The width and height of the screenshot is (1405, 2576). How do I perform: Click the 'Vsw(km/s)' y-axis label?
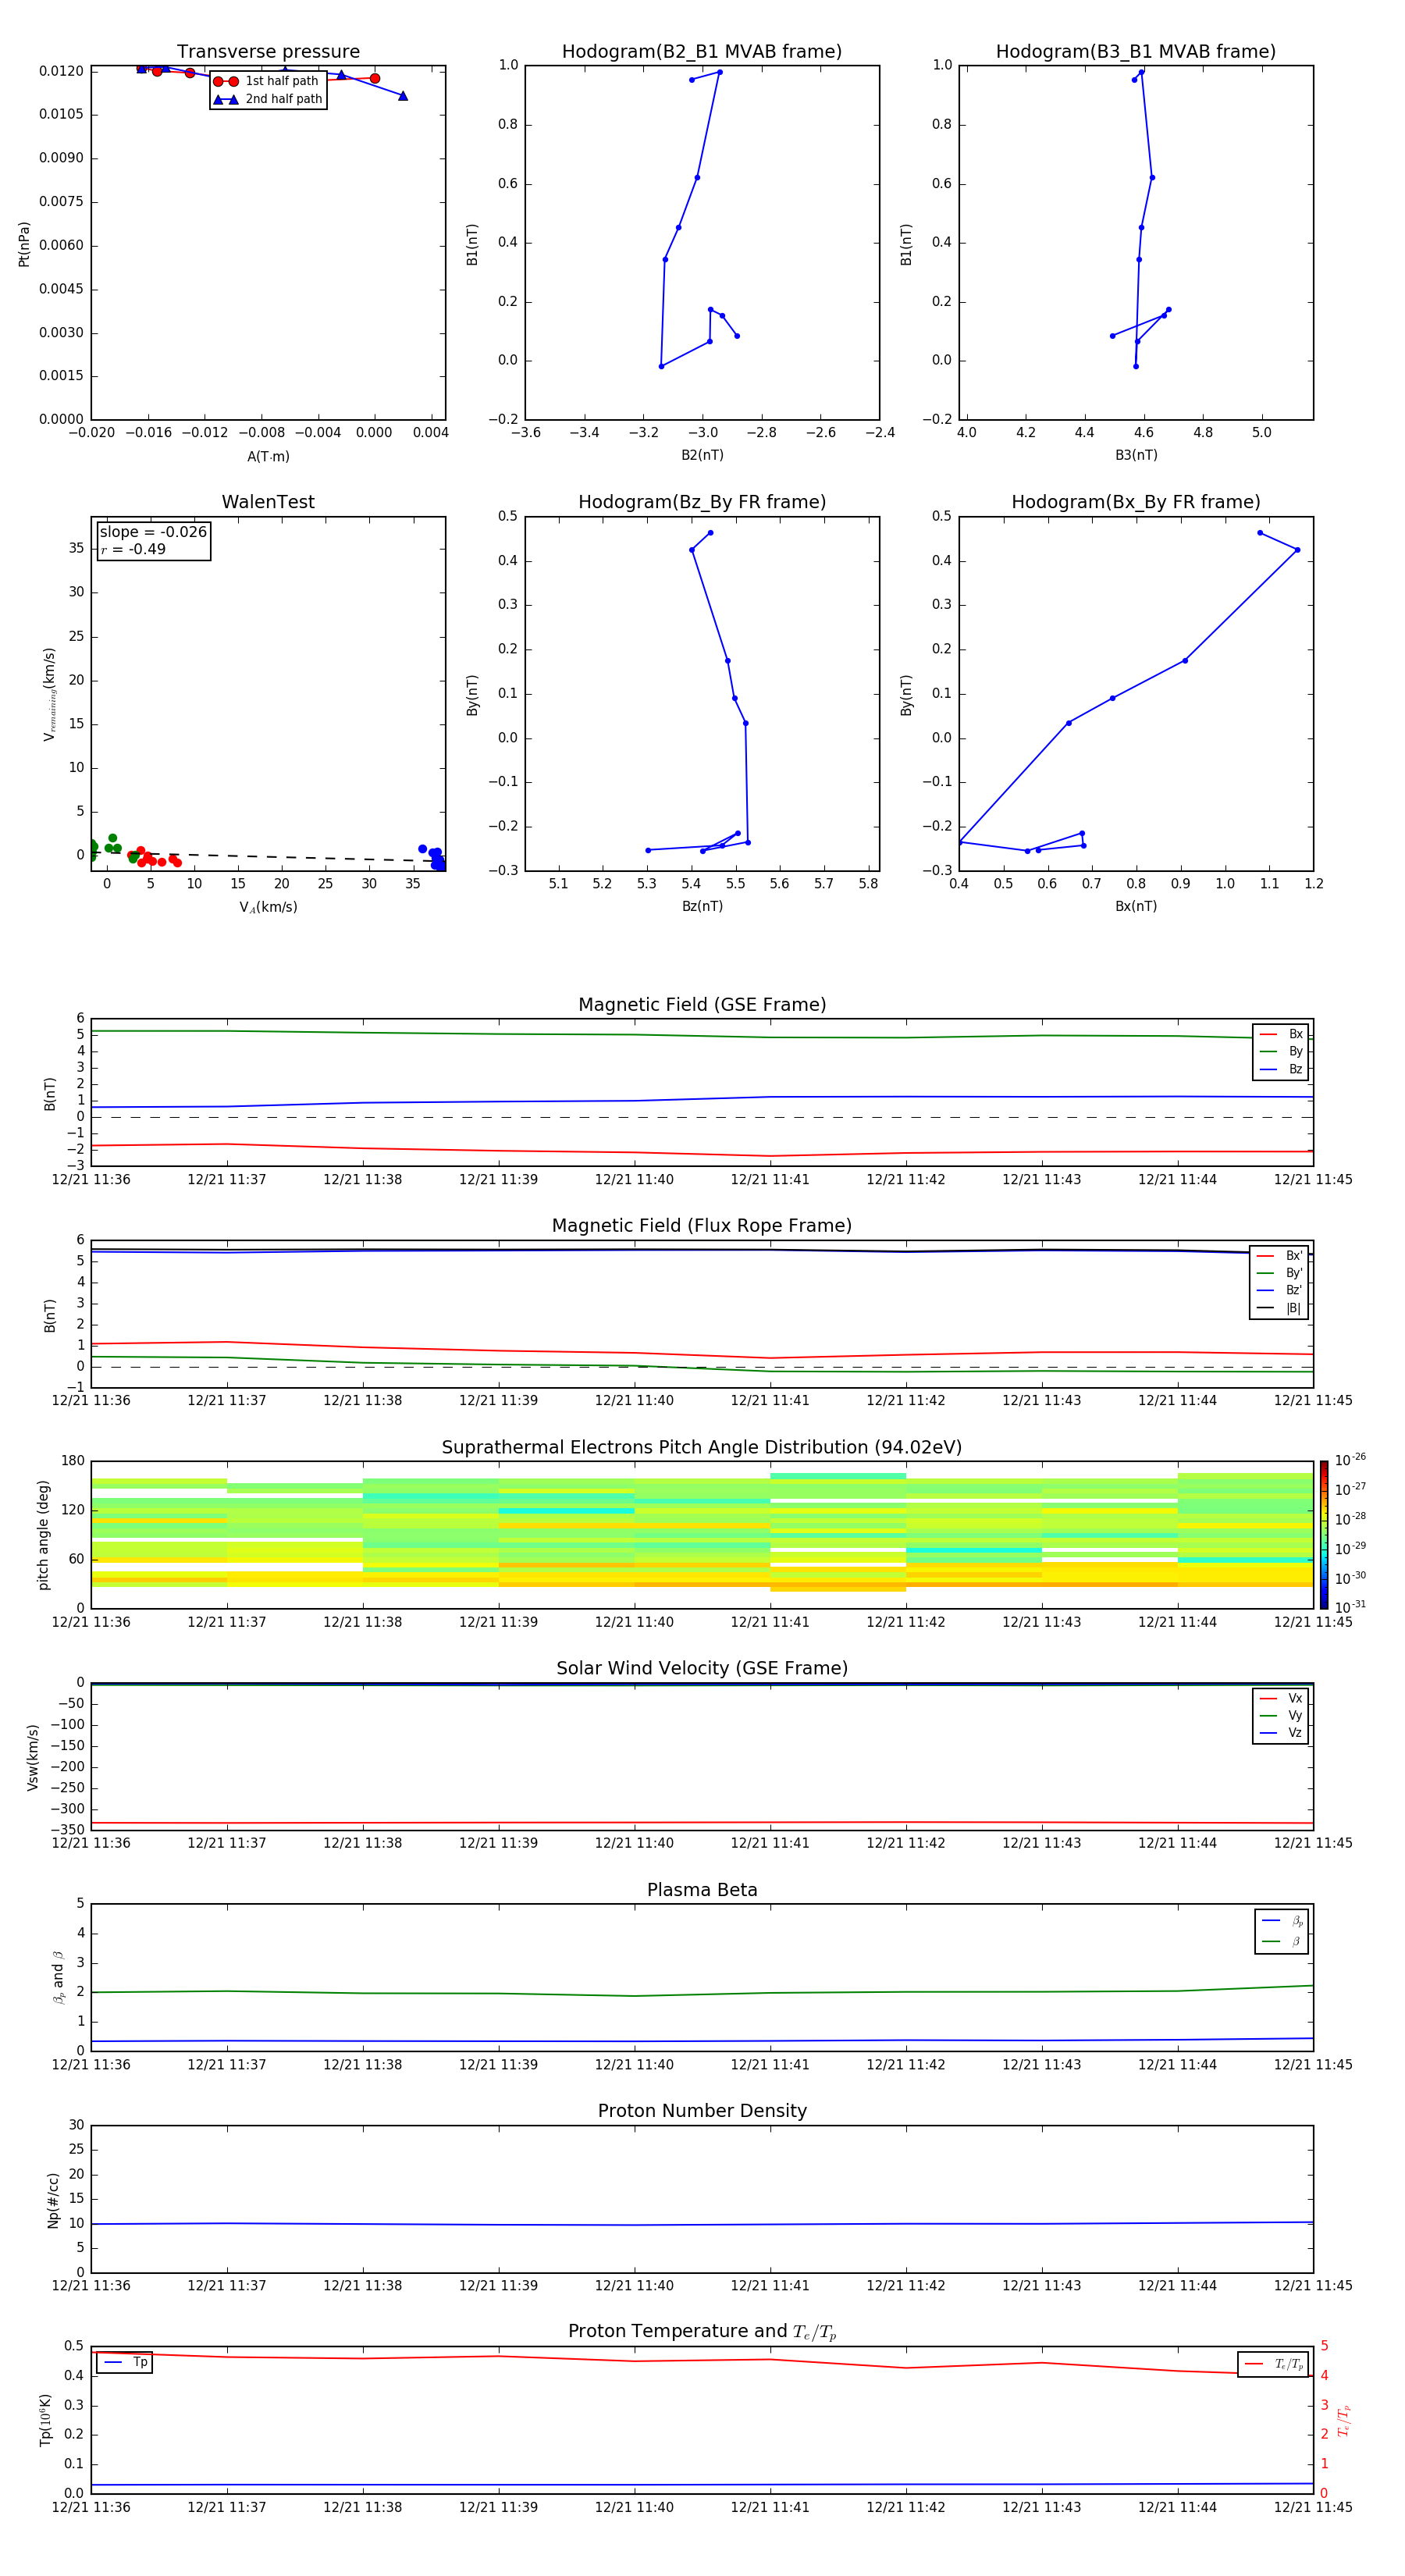(x=33, y=1757)
